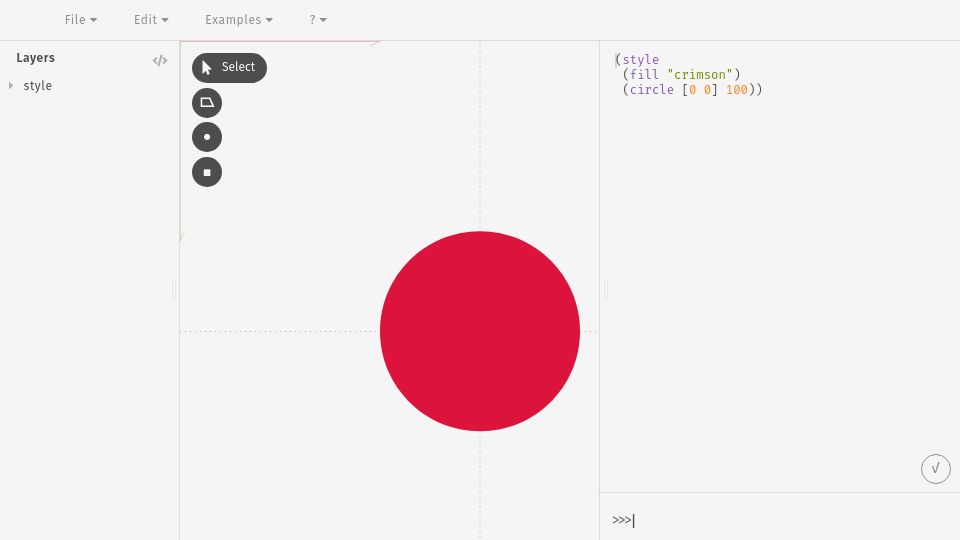The image size is (960, 540).
Task: Click the crimson circle on canvas
Action: pyautogui.click(x=480, y=331)
